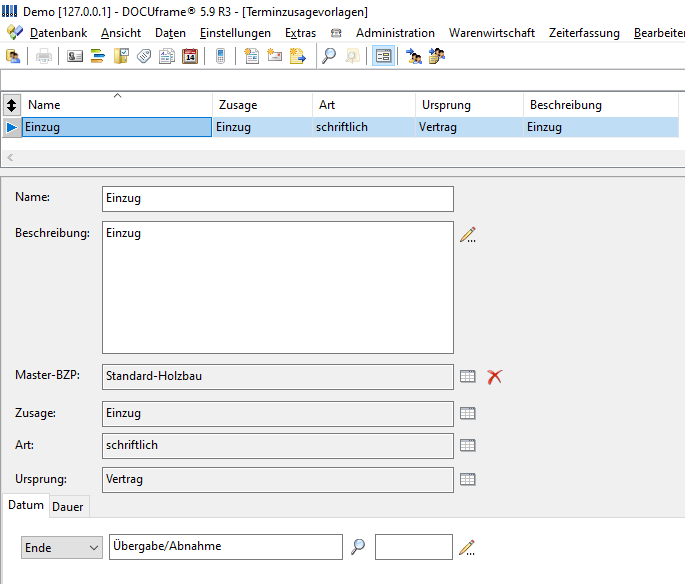Click the Beschreibung column header
This screenshot has width=685, height=584.
coord(601,105)
